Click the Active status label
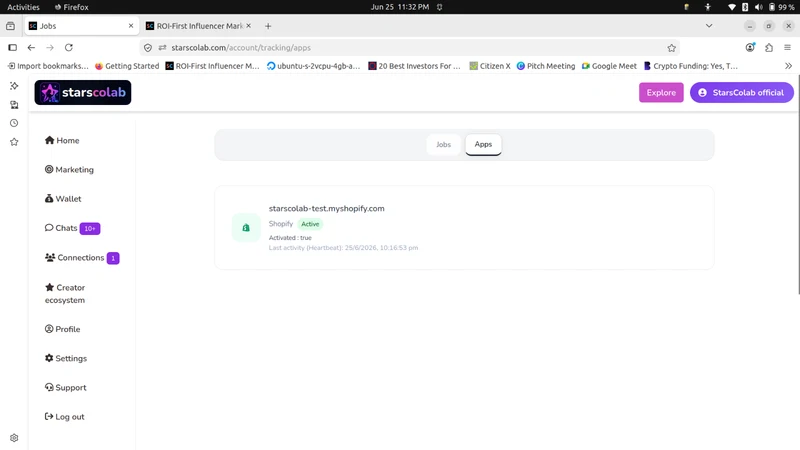Image resolution: width=800 pixels, height=450 pixels. [310, 224]
